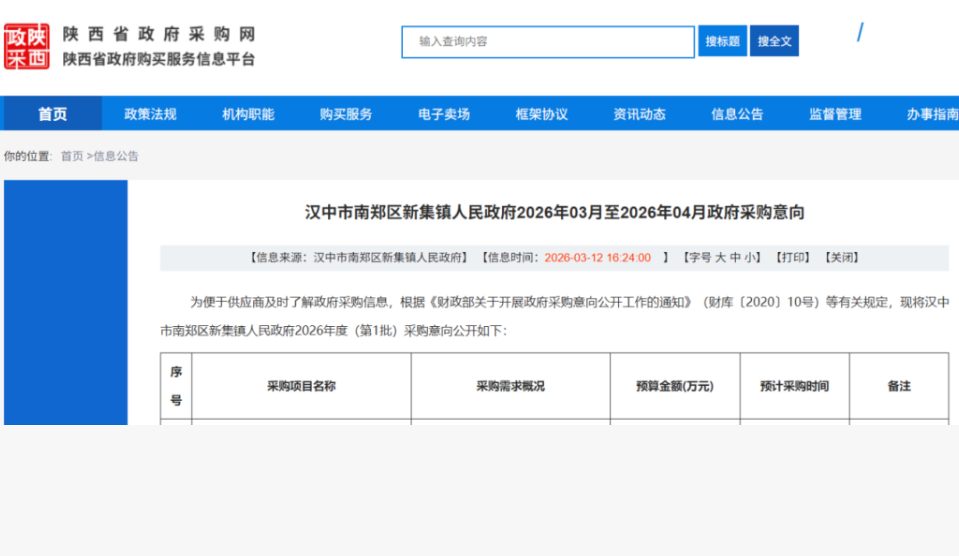Click the 打印 print link

[794, 257]
